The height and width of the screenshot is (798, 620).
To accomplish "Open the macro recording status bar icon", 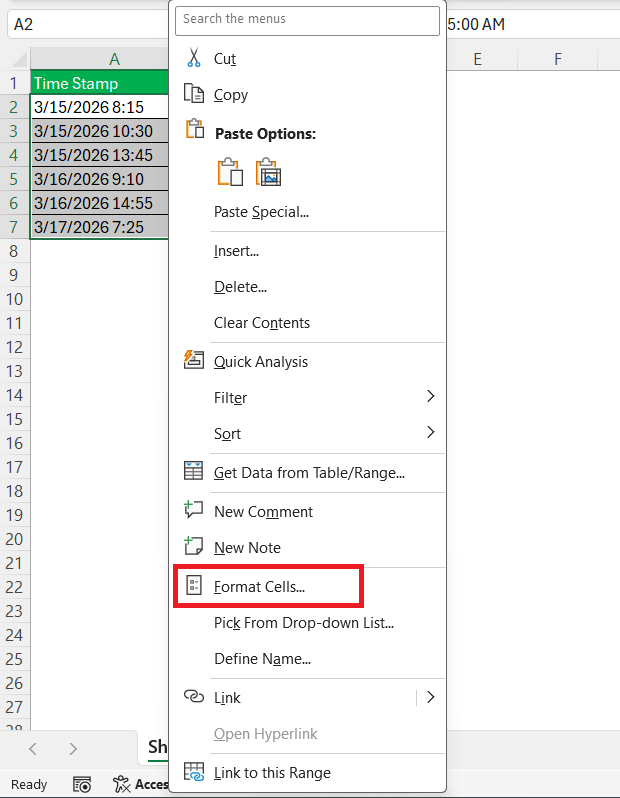I will coord(83,785).
